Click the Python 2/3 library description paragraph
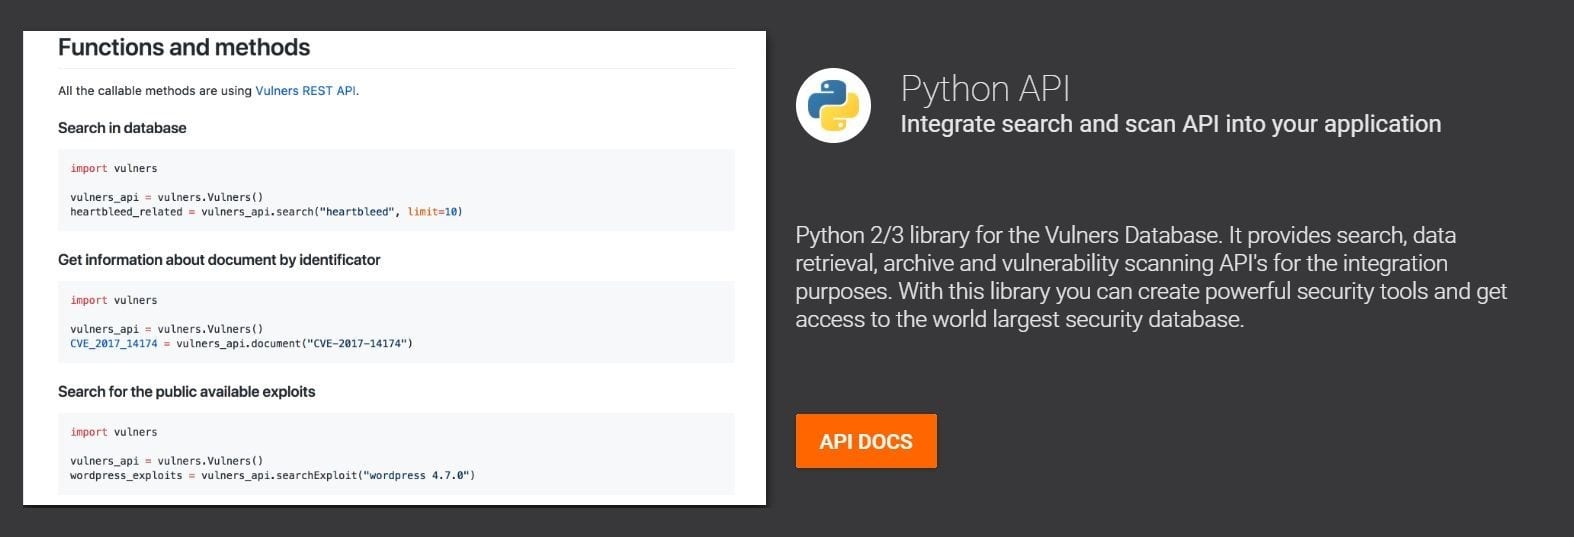Image resolution: width=1574 pixels, height=537 pixels. pos(1151,277)
